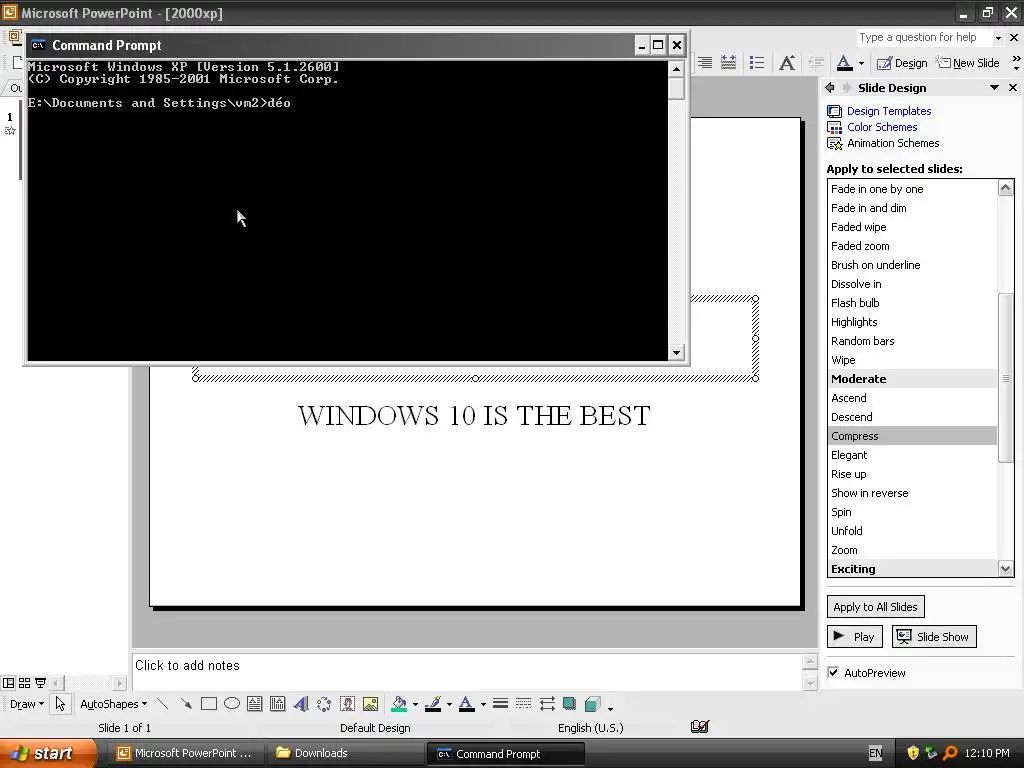
Task: Select the Oval shape tool
Action: (232, 704)
